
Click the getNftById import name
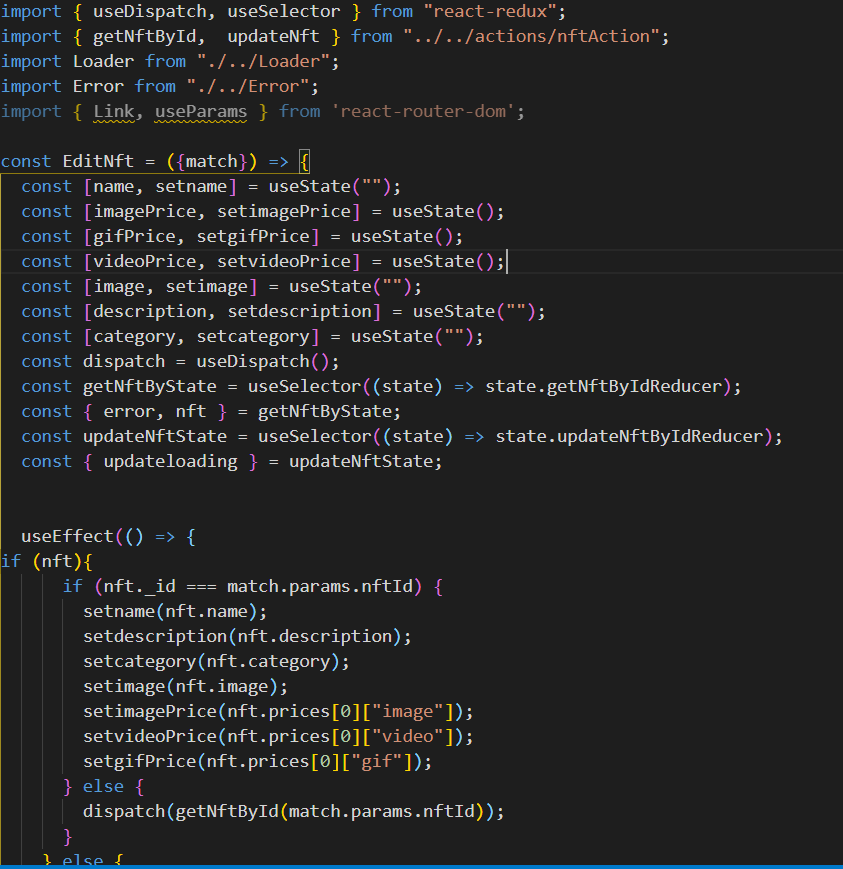click(144, 37)
